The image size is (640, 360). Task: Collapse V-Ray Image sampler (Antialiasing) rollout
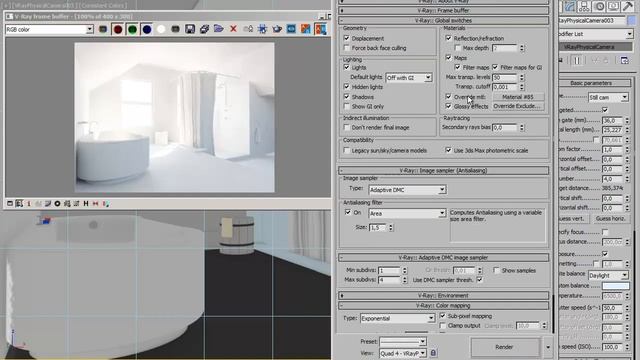(444, 170)
